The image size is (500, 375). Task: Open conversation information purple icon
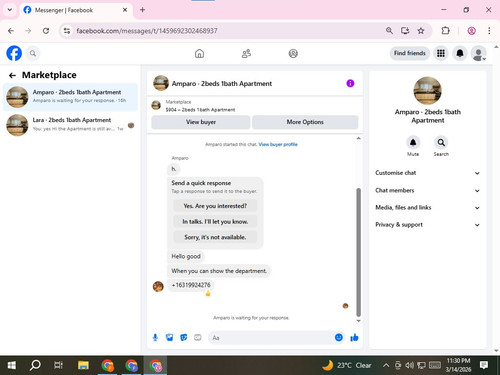pos(350,83)
